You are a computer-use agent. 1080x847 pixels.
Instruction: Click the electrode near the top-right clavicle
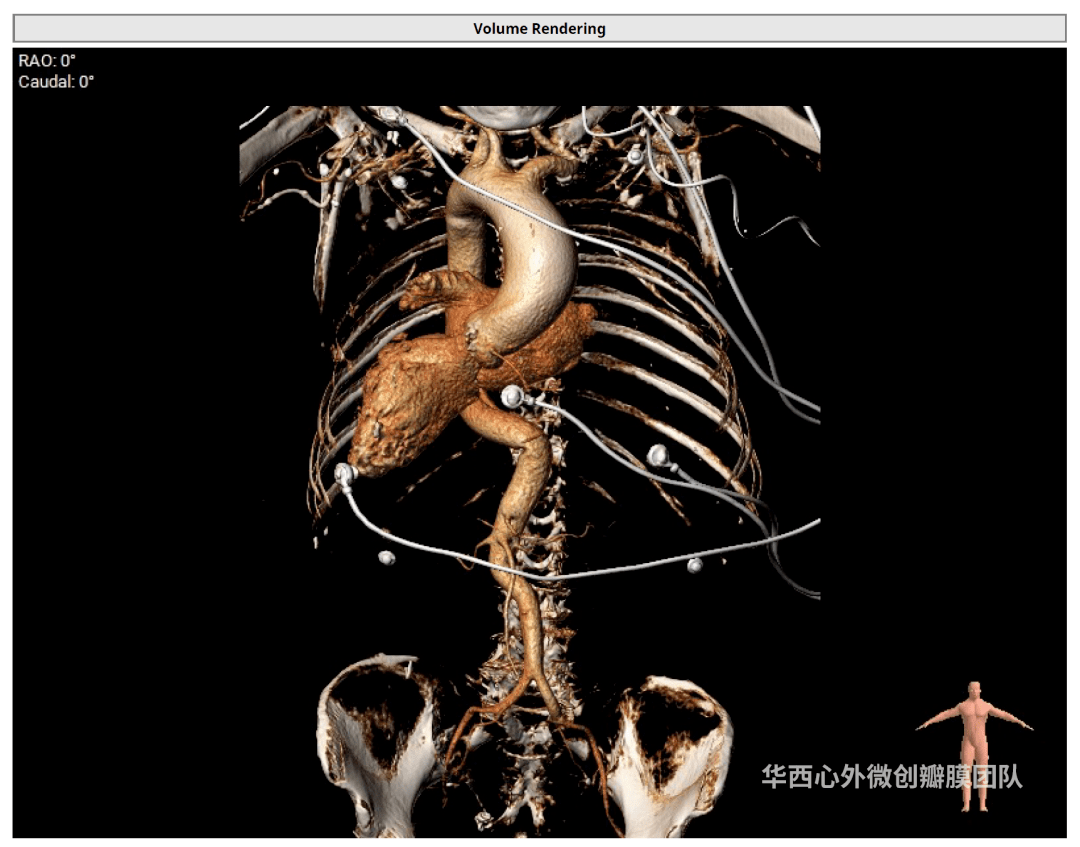[634, 155]
